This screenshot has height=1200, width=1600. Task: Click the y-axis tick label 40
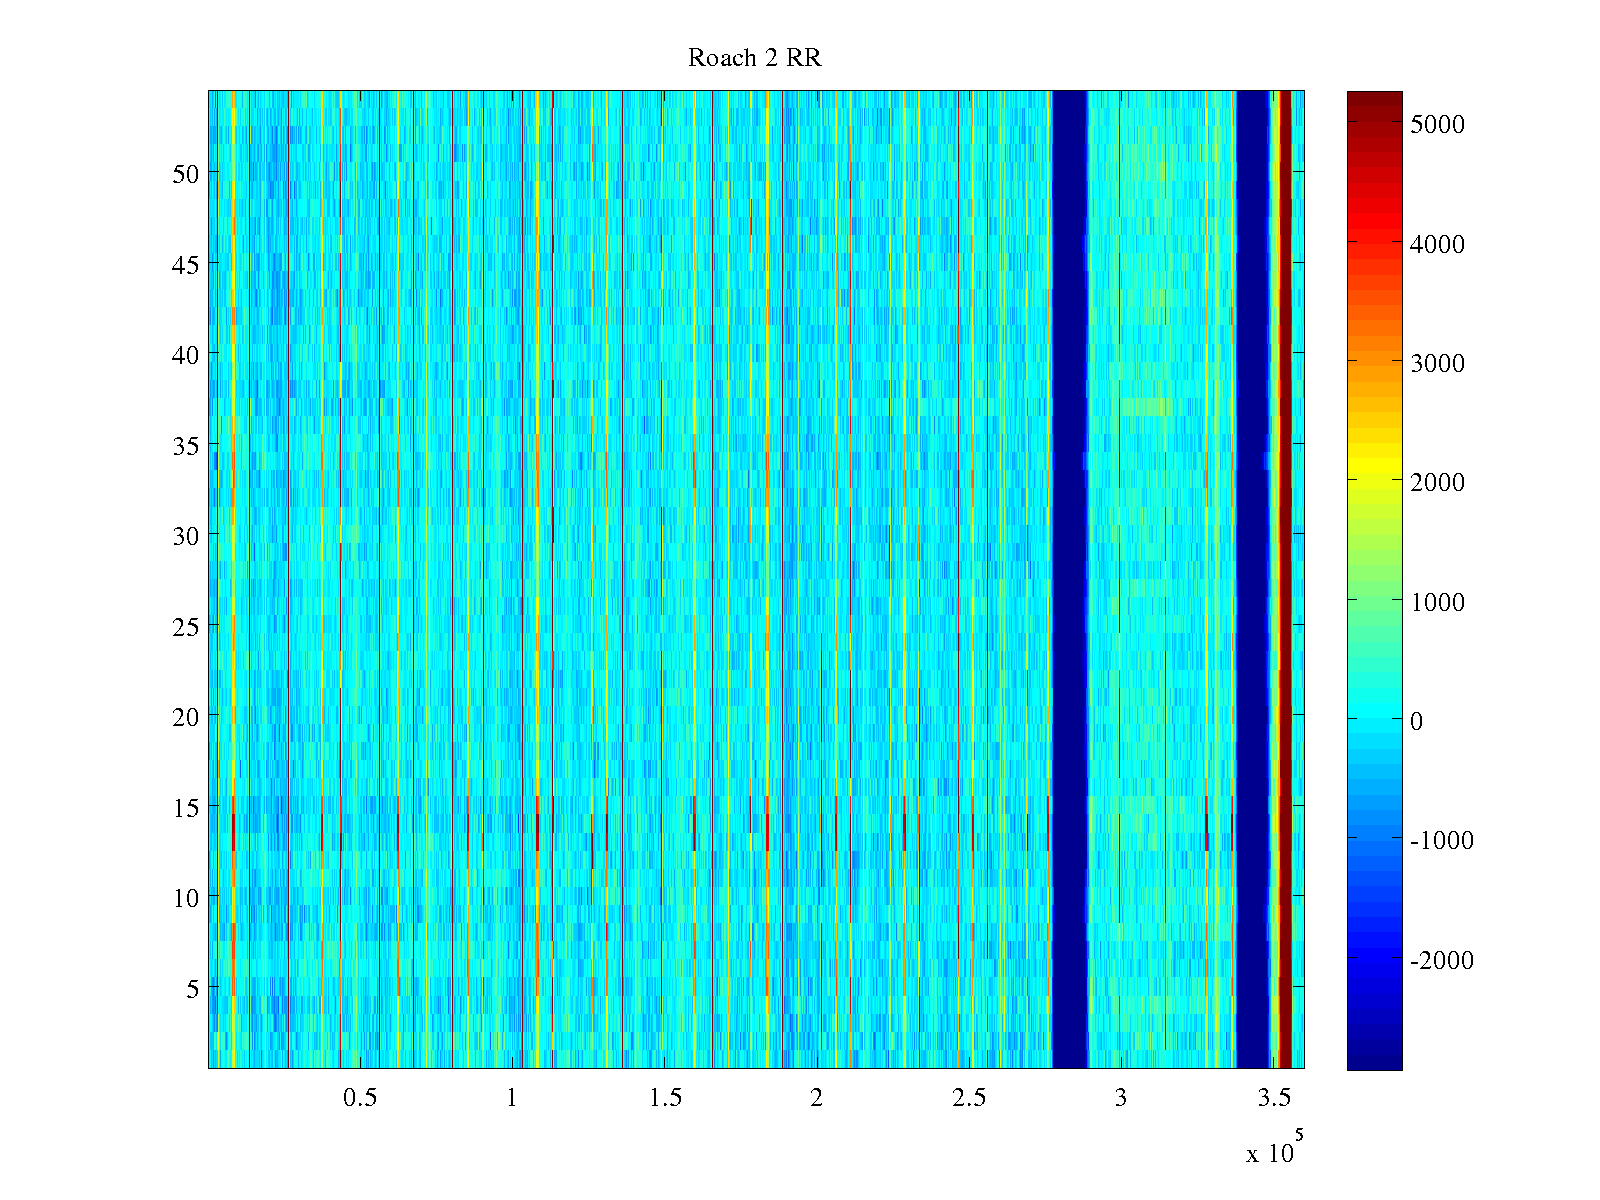coord(186,354)
